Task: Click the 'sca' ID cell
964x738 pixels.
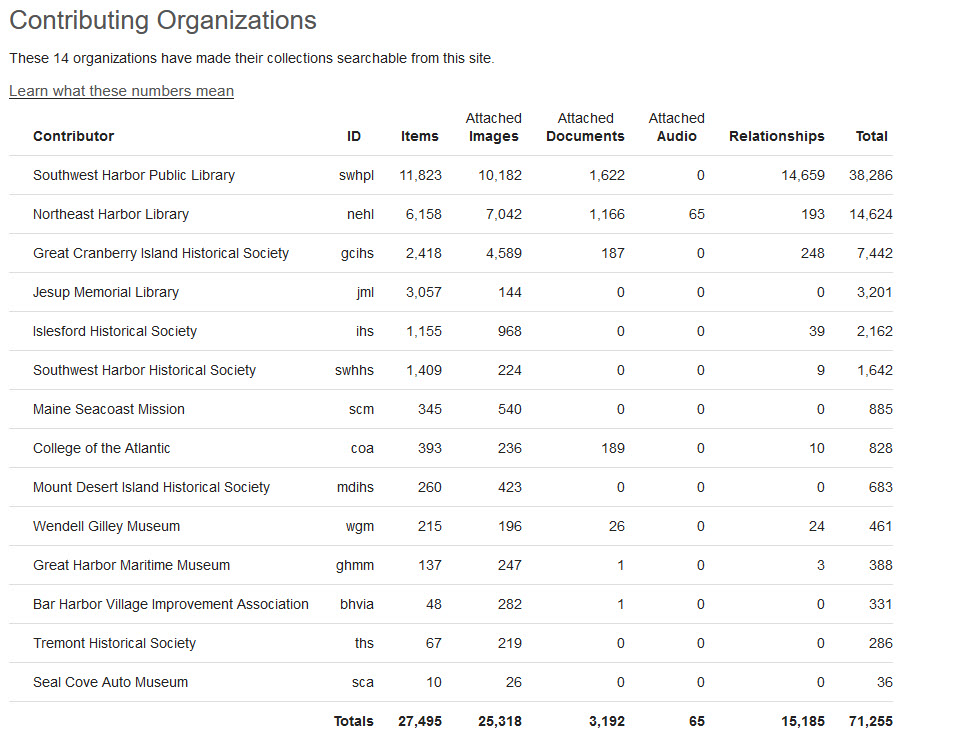Action: tap(363, 682)
